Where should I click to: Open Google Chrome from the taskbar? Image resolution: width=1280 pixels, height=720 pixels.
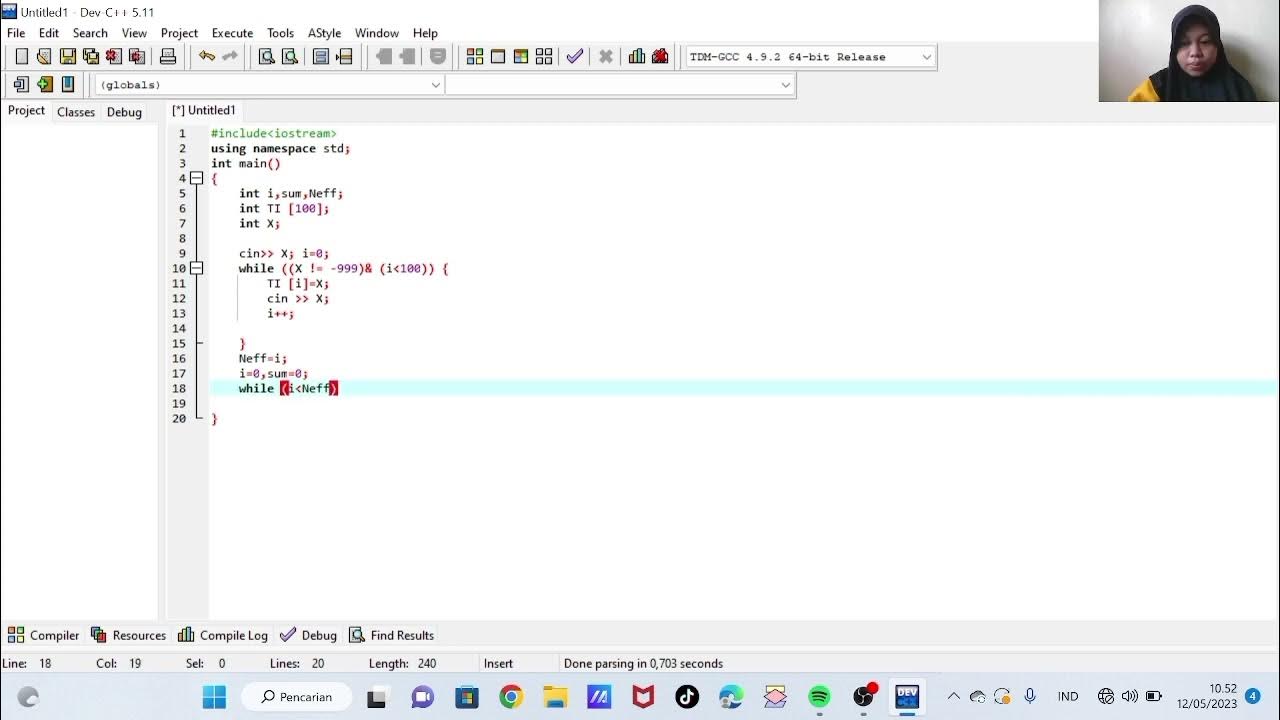point(511,697)
